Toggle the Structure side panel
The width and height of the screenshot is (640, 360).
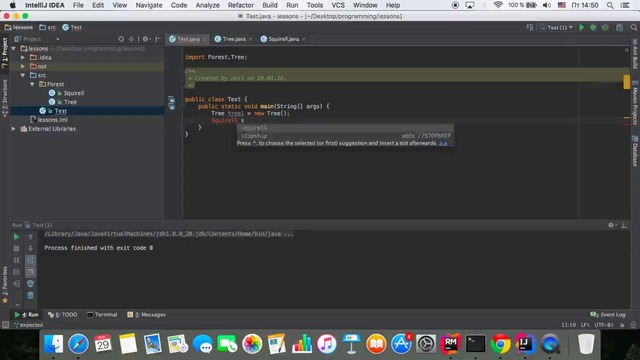(x=5, y=99)
